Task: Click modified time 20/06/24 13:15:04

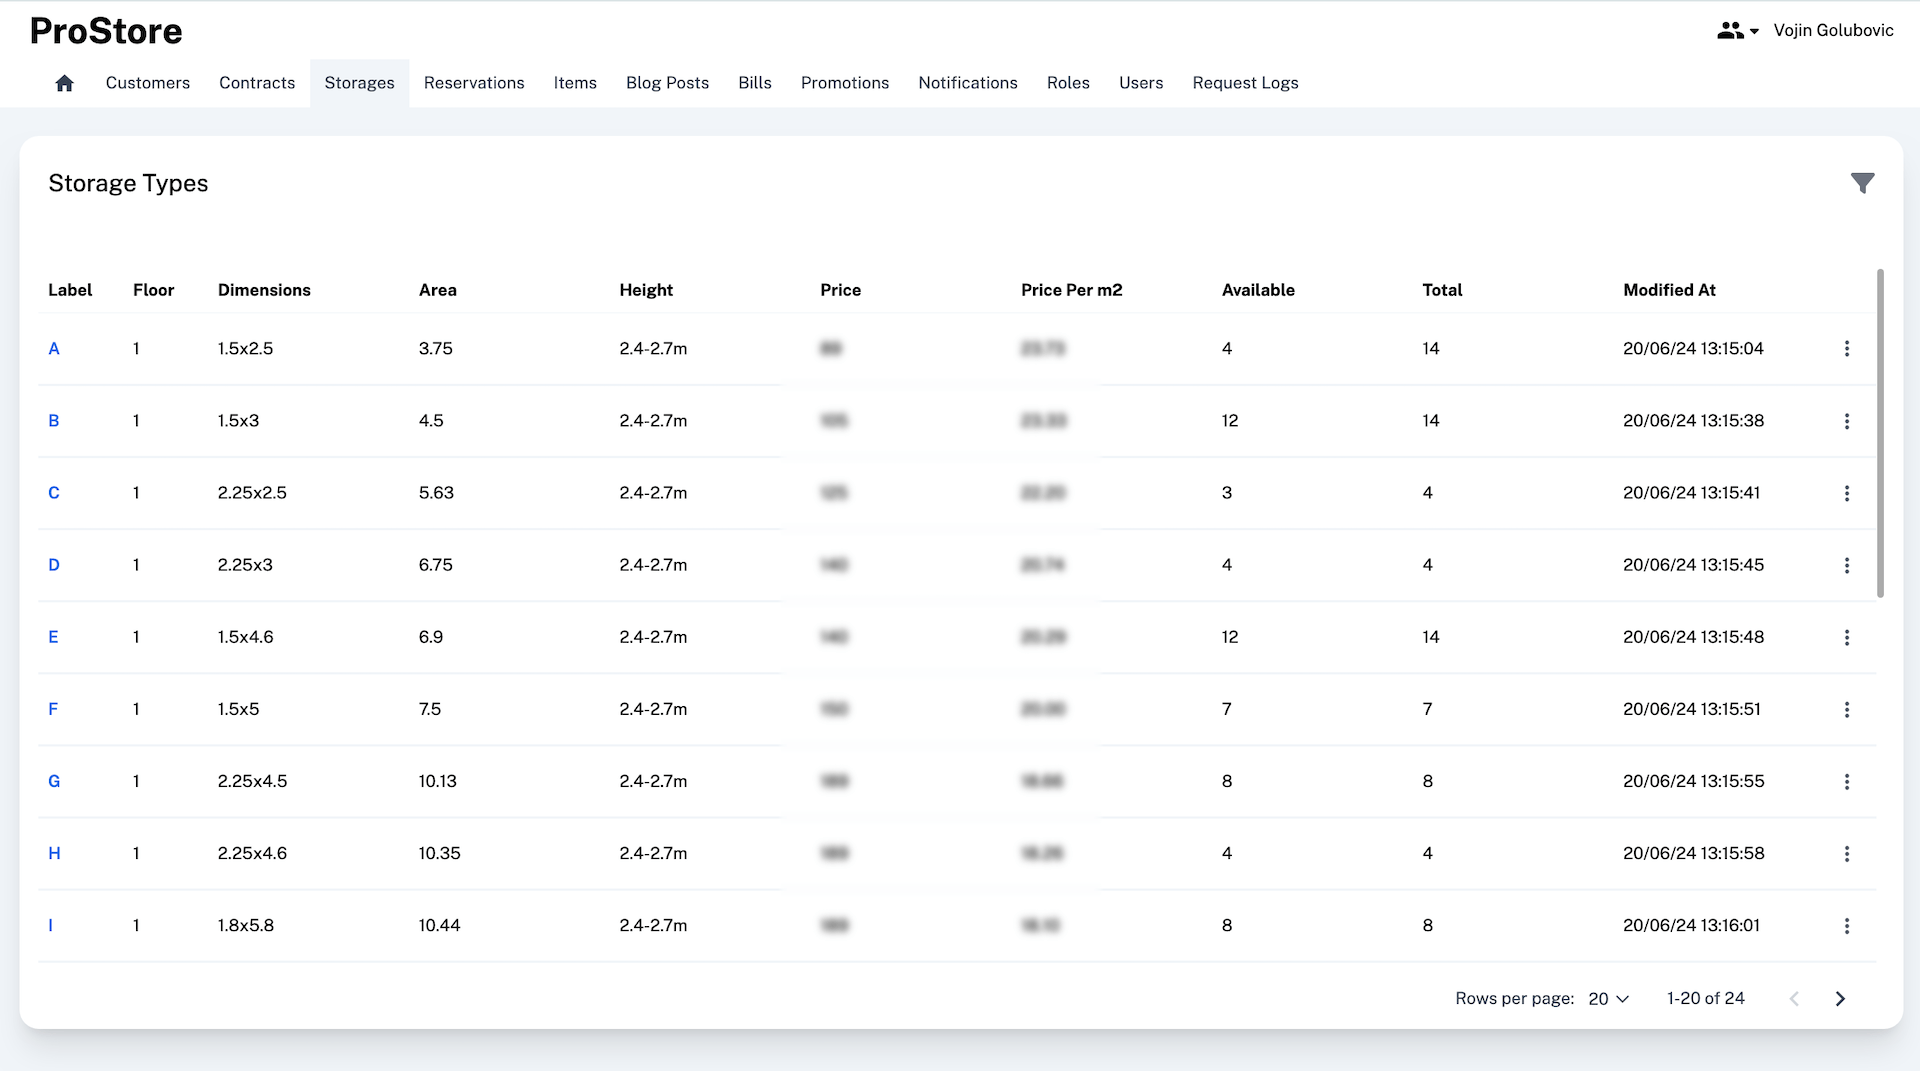Action: [1693, 349]
